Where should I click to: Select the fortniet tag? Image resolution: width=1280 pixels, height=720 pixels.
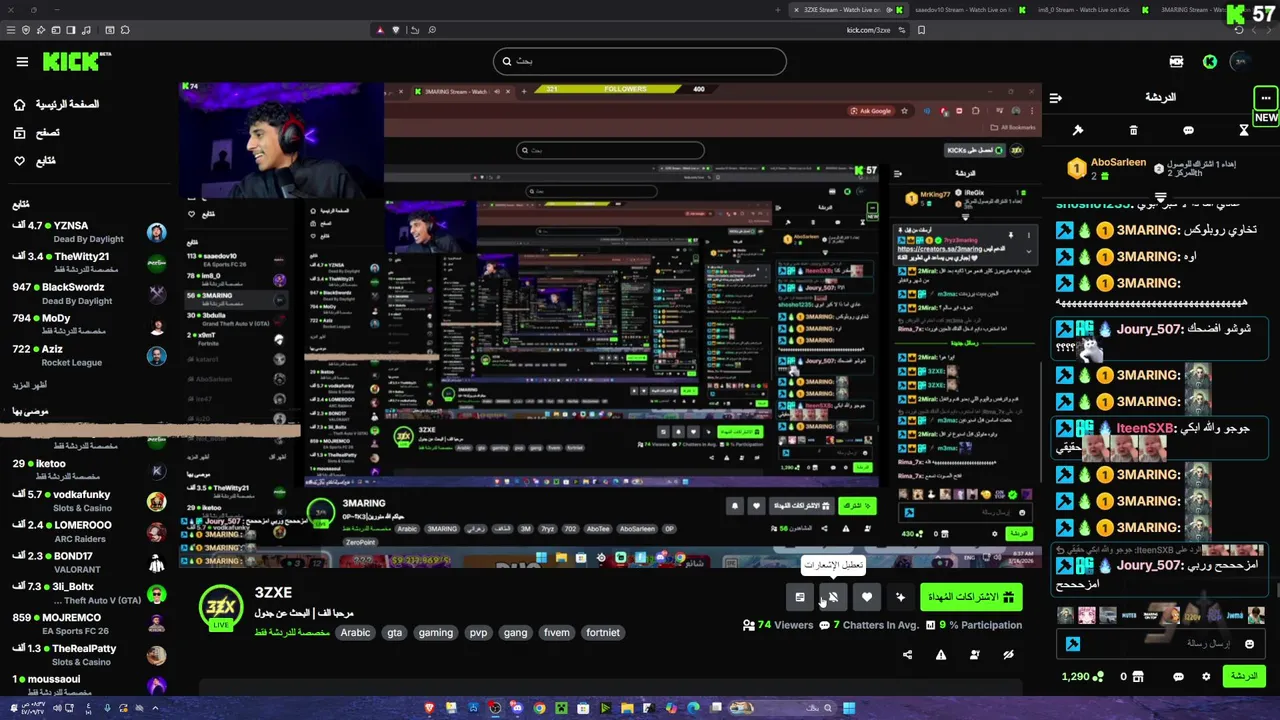603,632
